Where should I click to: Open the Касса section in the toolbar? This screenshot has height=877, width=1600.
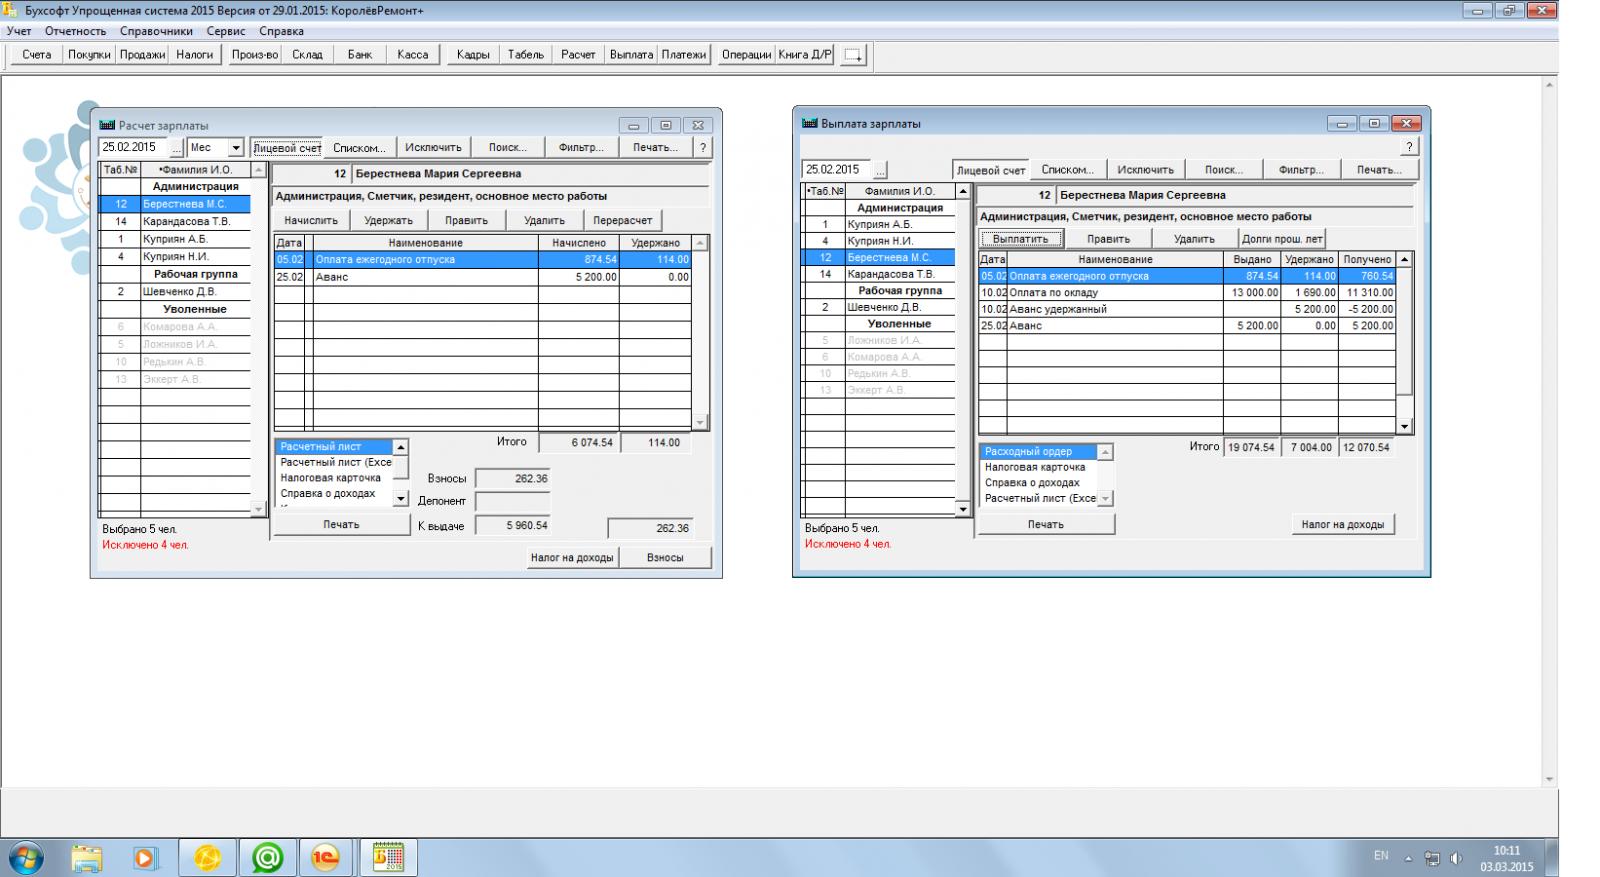pos(412,55)
